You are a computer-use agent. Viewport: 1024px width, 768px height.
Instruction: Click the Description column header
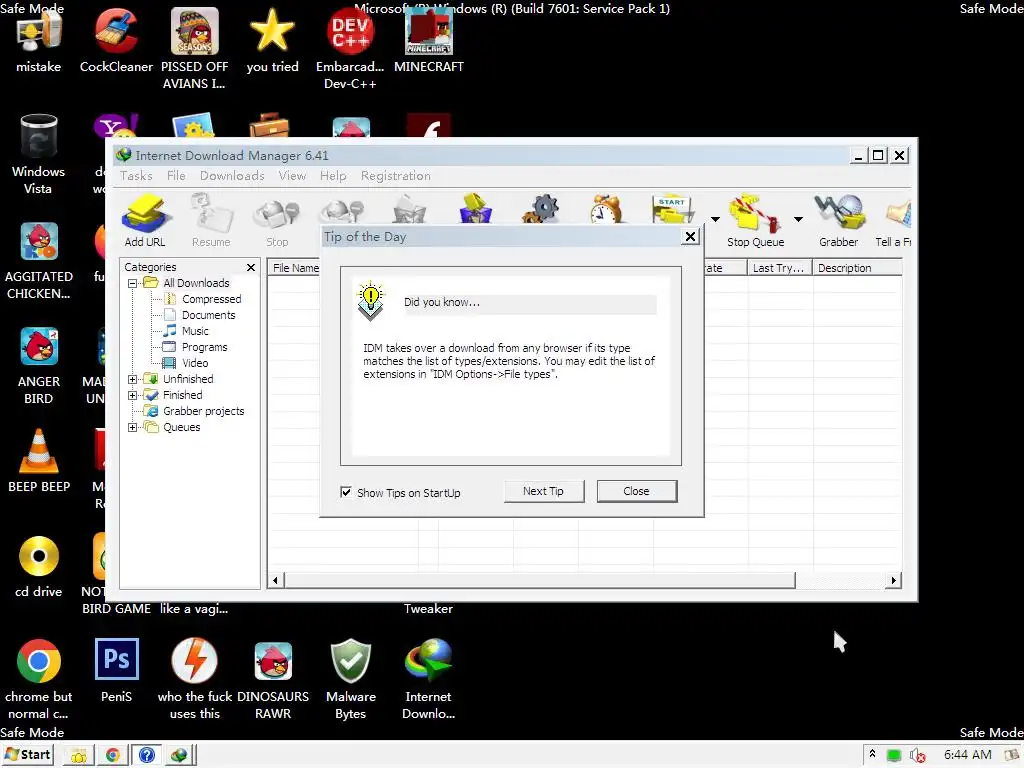(857, 268)
